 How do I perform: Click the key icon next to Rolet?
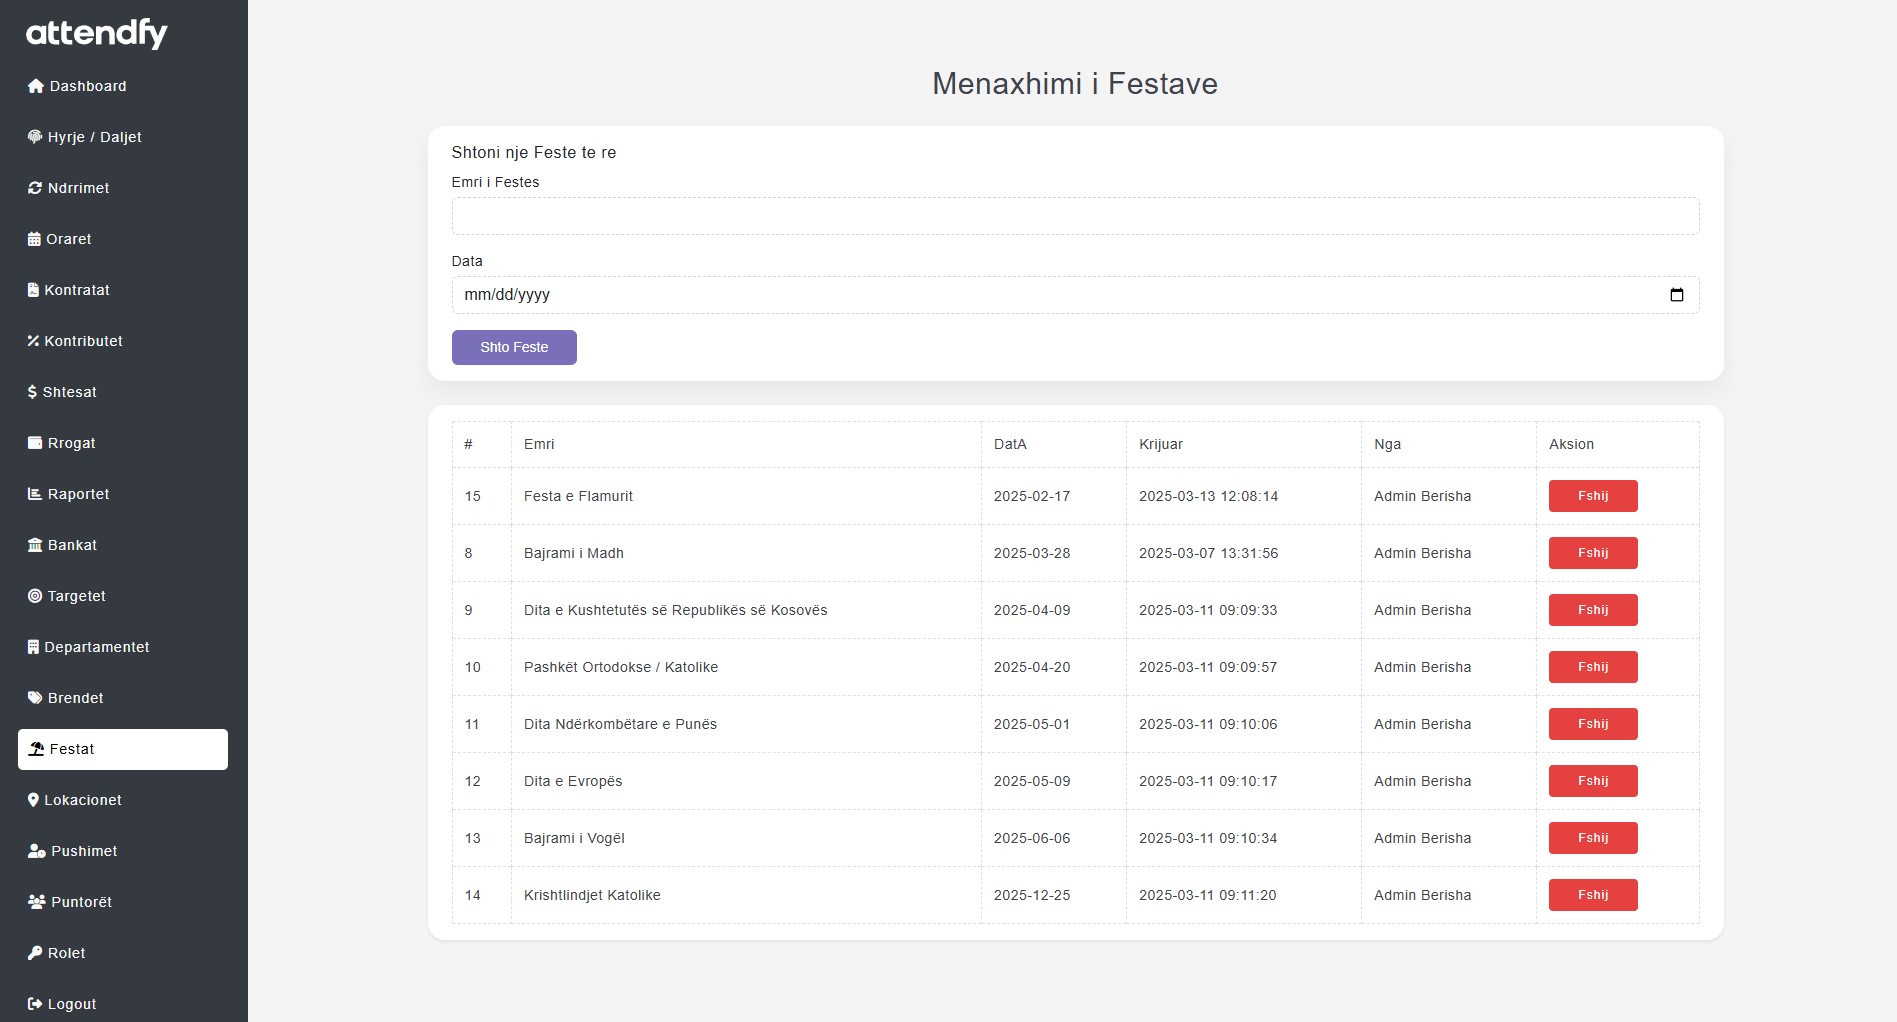35,953
